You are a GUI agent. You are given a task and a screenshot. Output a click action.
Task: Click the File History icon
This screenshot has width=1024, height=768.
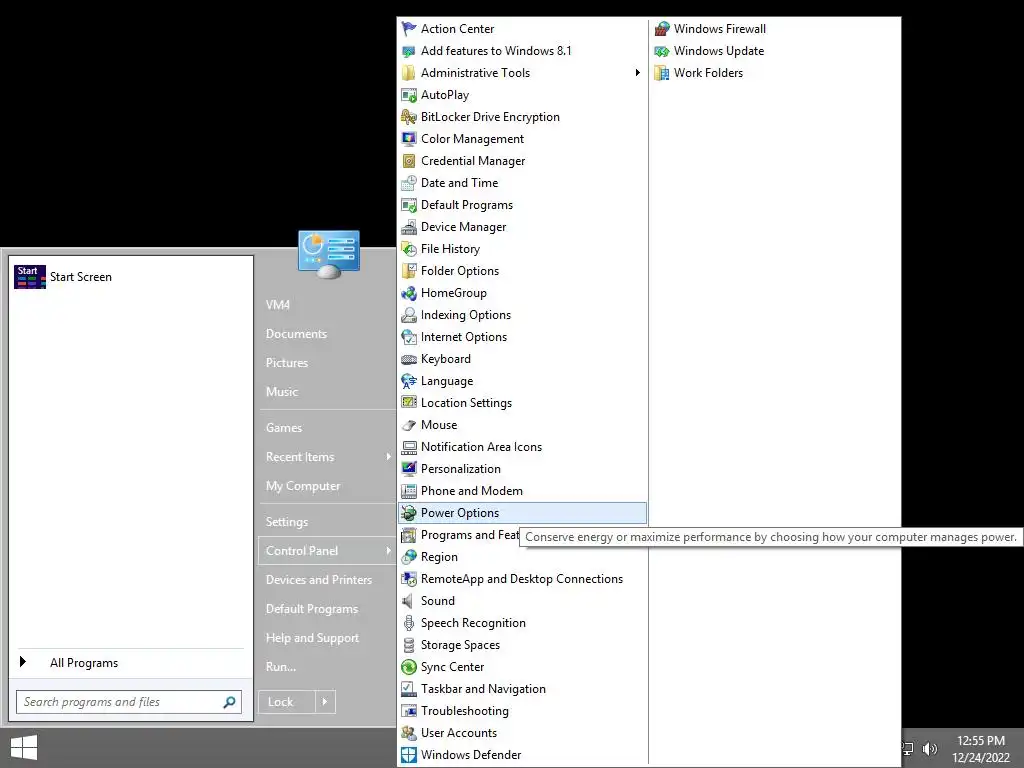point(409,249)
